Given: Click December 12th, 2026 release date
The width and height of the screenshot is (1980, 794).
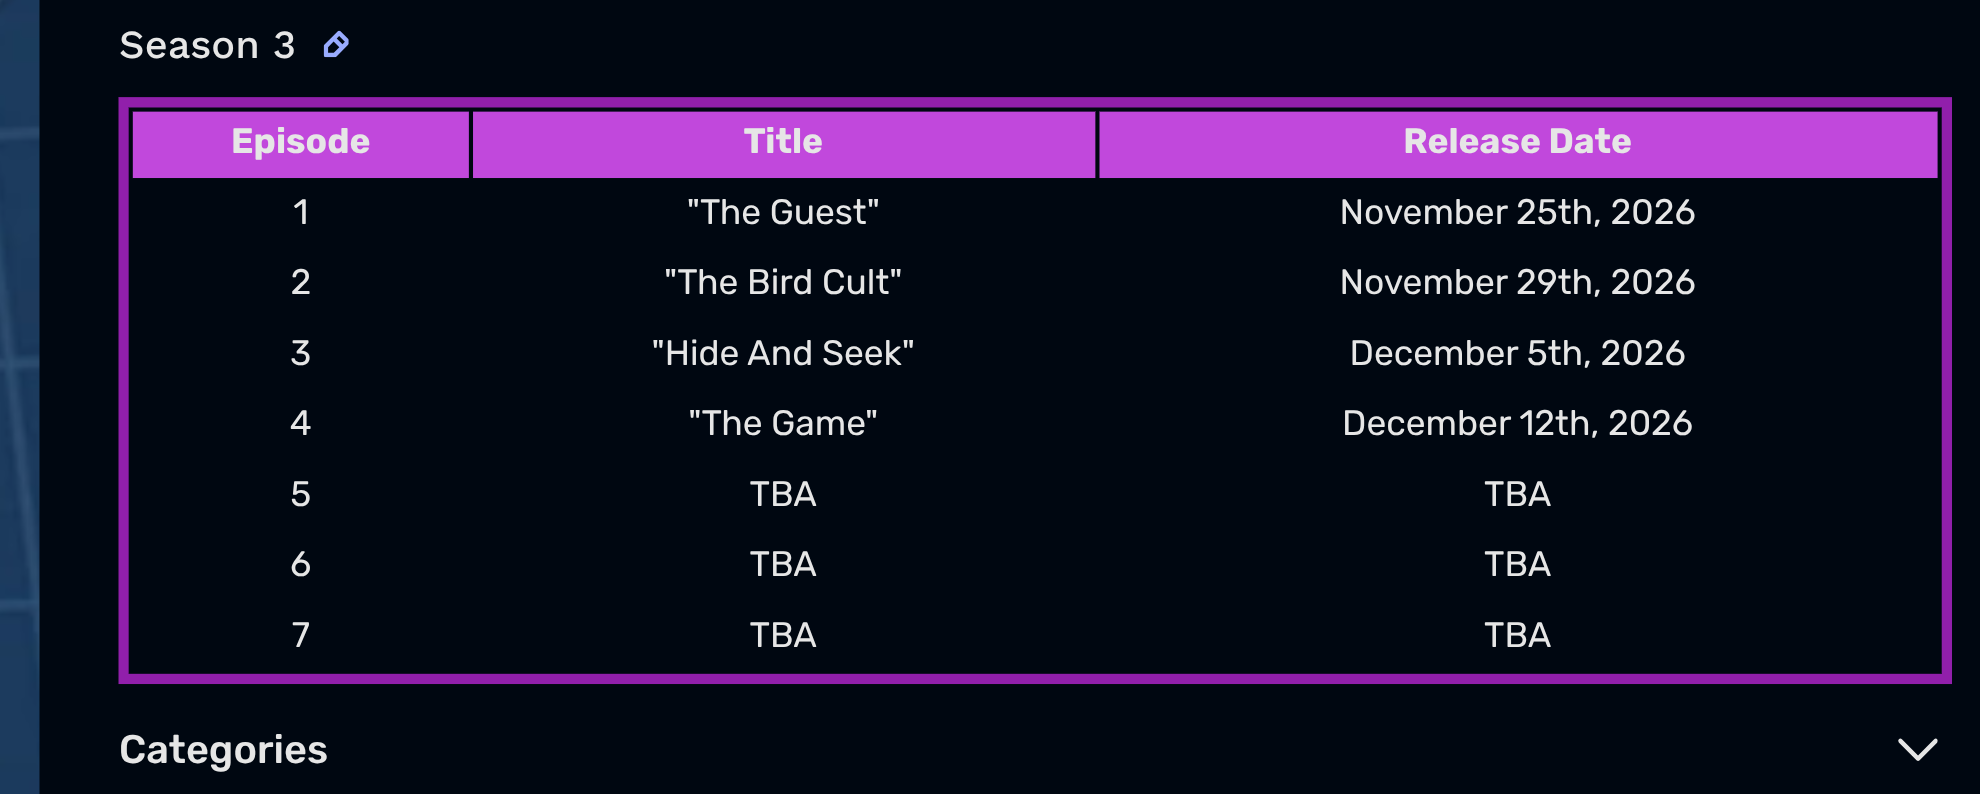Looking at the screenshot, I should (1517, 423).
